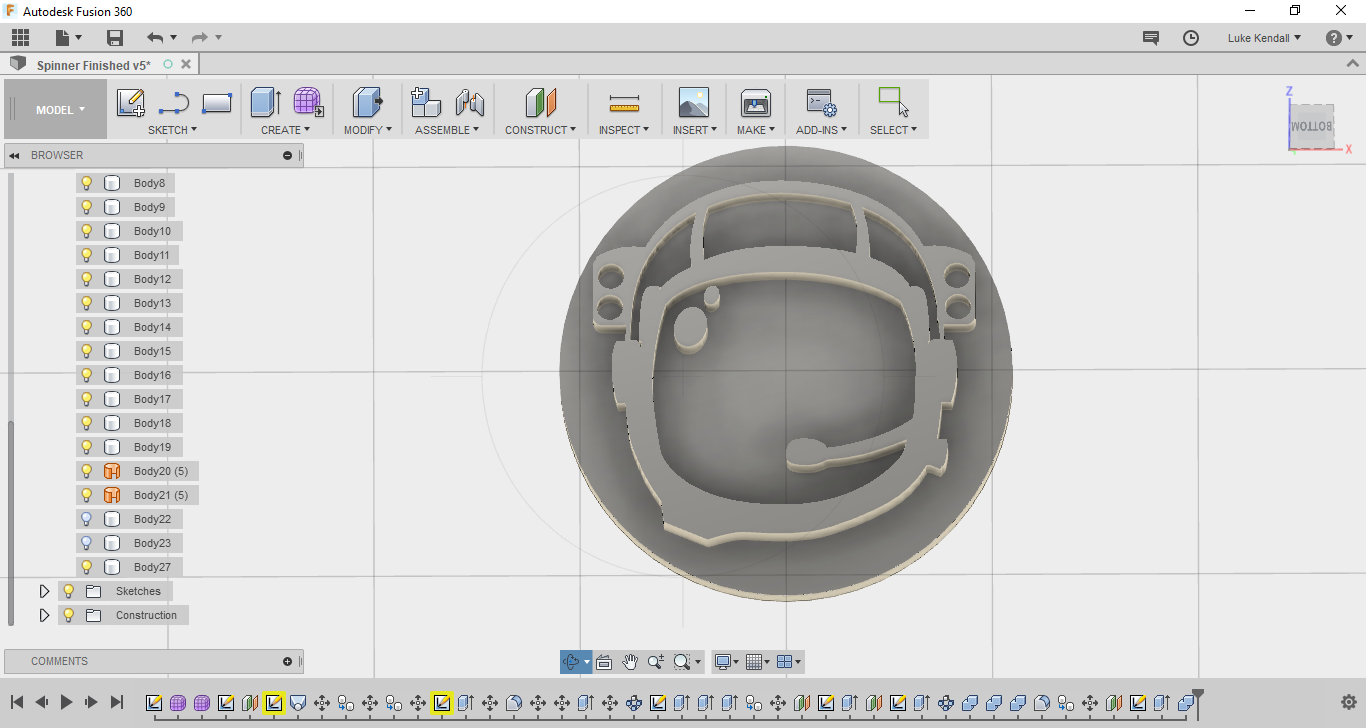Image resolution: width=1366 pixels, height=728 pixels.
Task: Click the BOTTOM face of ViewCube
Action: click(1311, 127)
